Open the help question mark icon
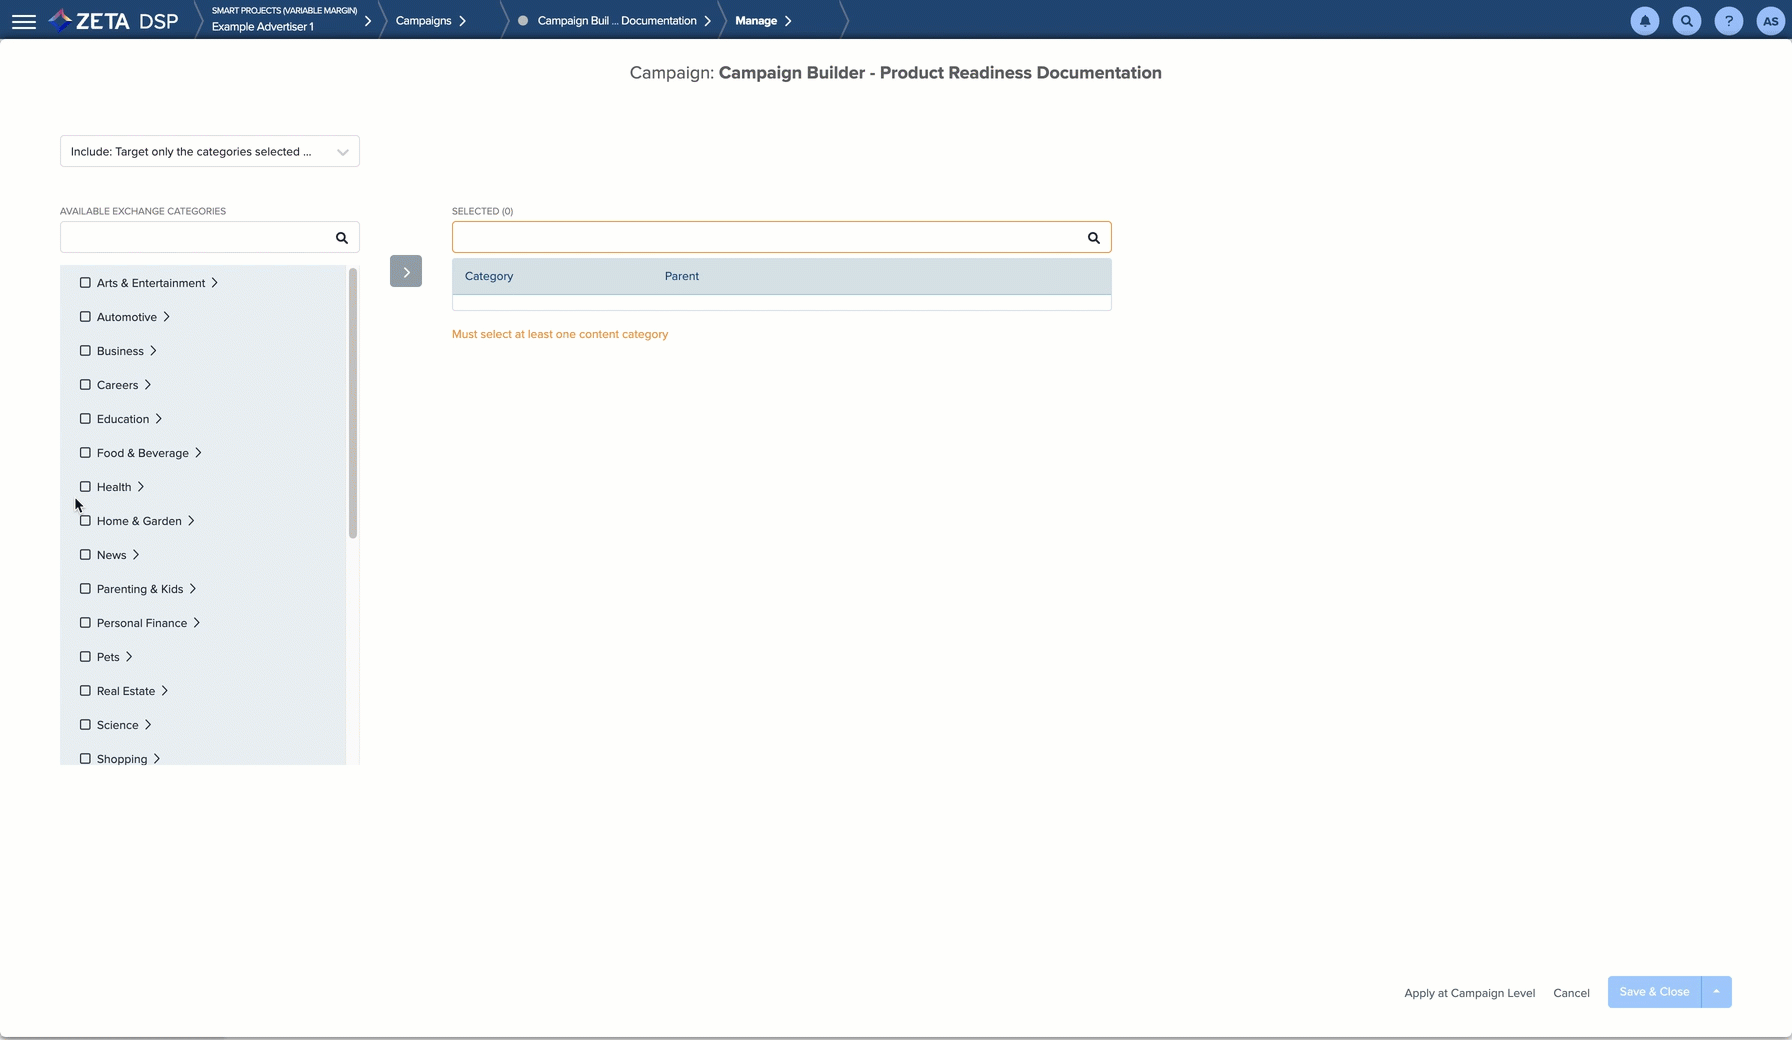This screenshot has height=1040, width=1792. 1728,21
